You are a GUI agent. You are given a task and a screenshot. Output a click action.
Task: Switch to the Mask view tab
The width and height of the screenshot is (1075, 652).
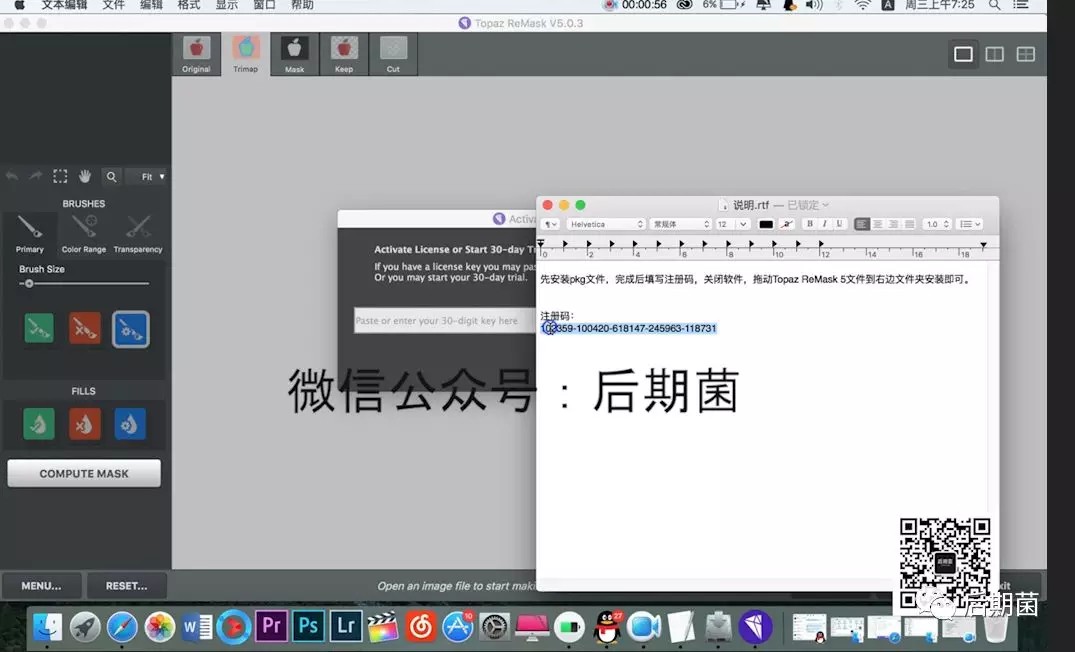294,54
